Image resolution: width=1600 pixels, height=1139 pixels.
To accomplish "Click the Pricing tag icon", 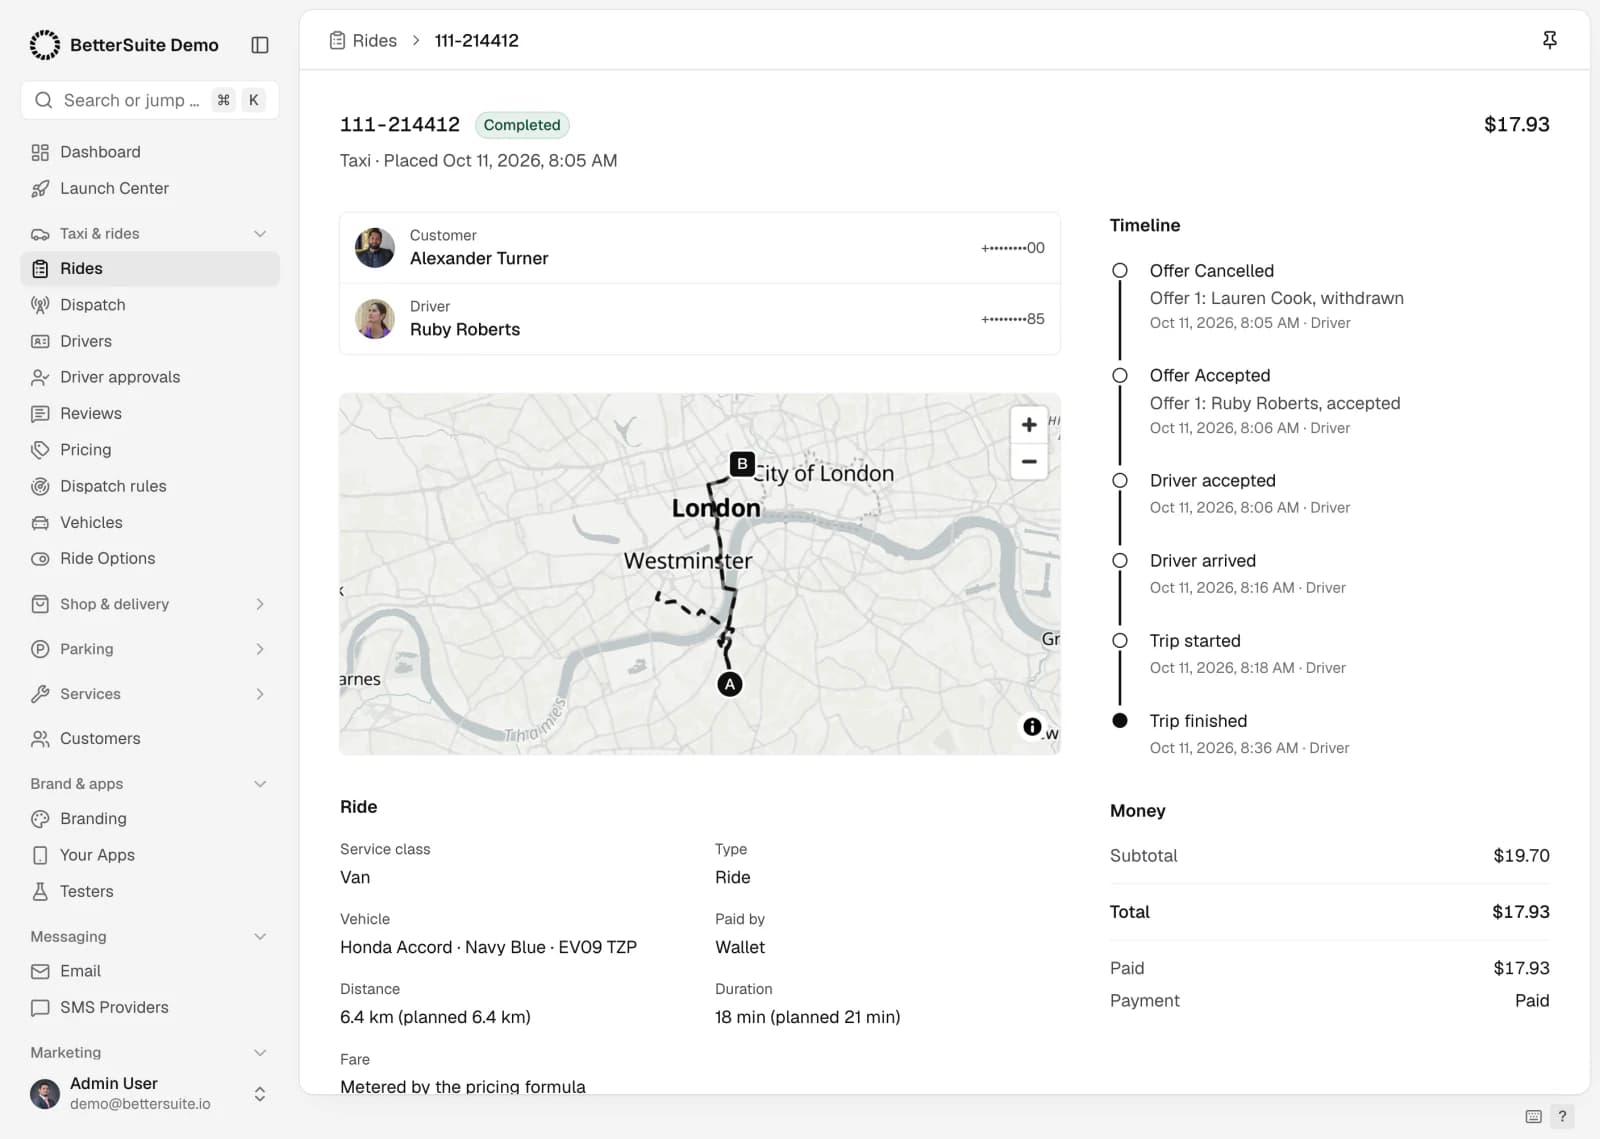I will (x=40, y=450).
